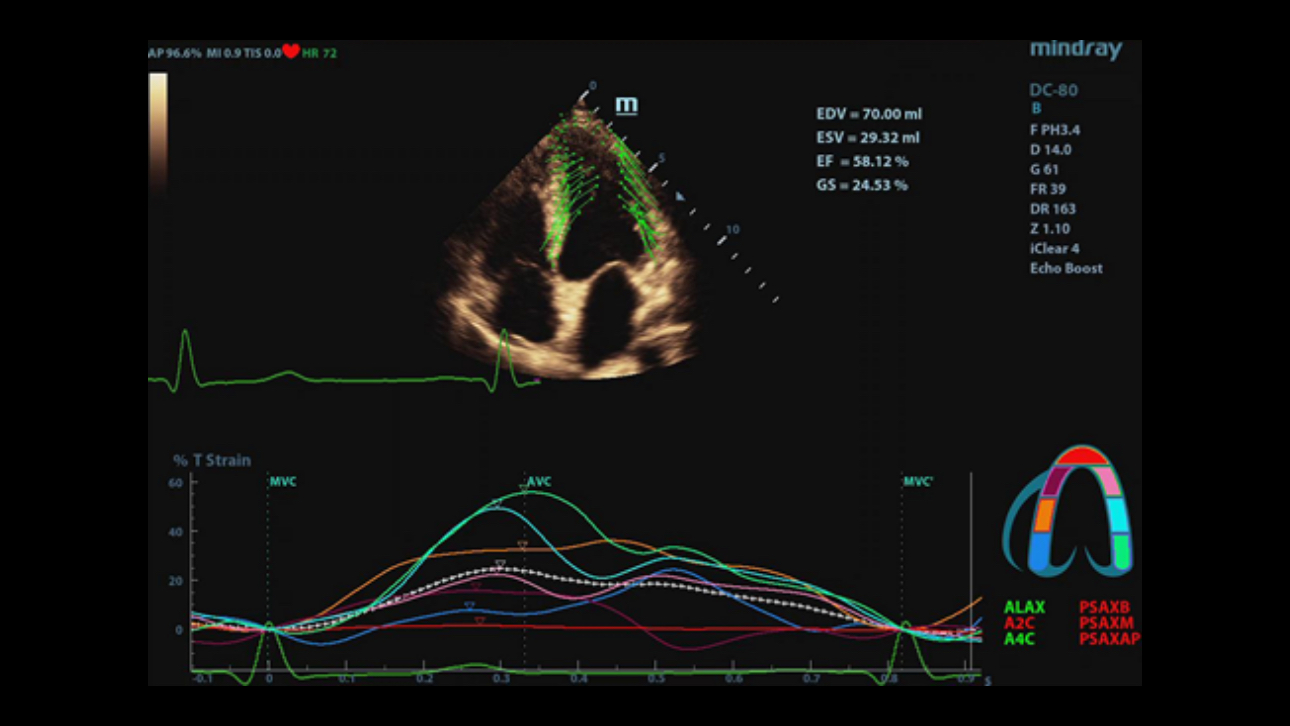Switch to the A4C view
Image resolution: width=1290 pixels, height=726 pixels.
(x=1022, y=638)
